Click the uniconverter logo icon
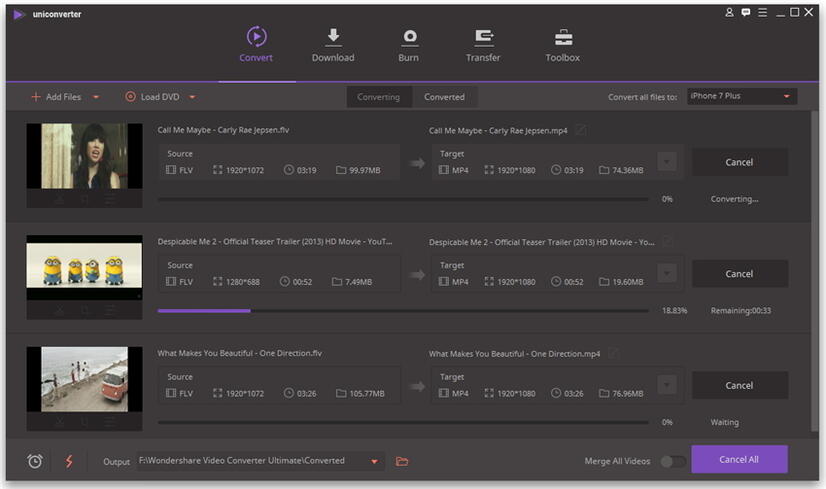The height and width of the screenshot is (489, 826). point(19,14)
